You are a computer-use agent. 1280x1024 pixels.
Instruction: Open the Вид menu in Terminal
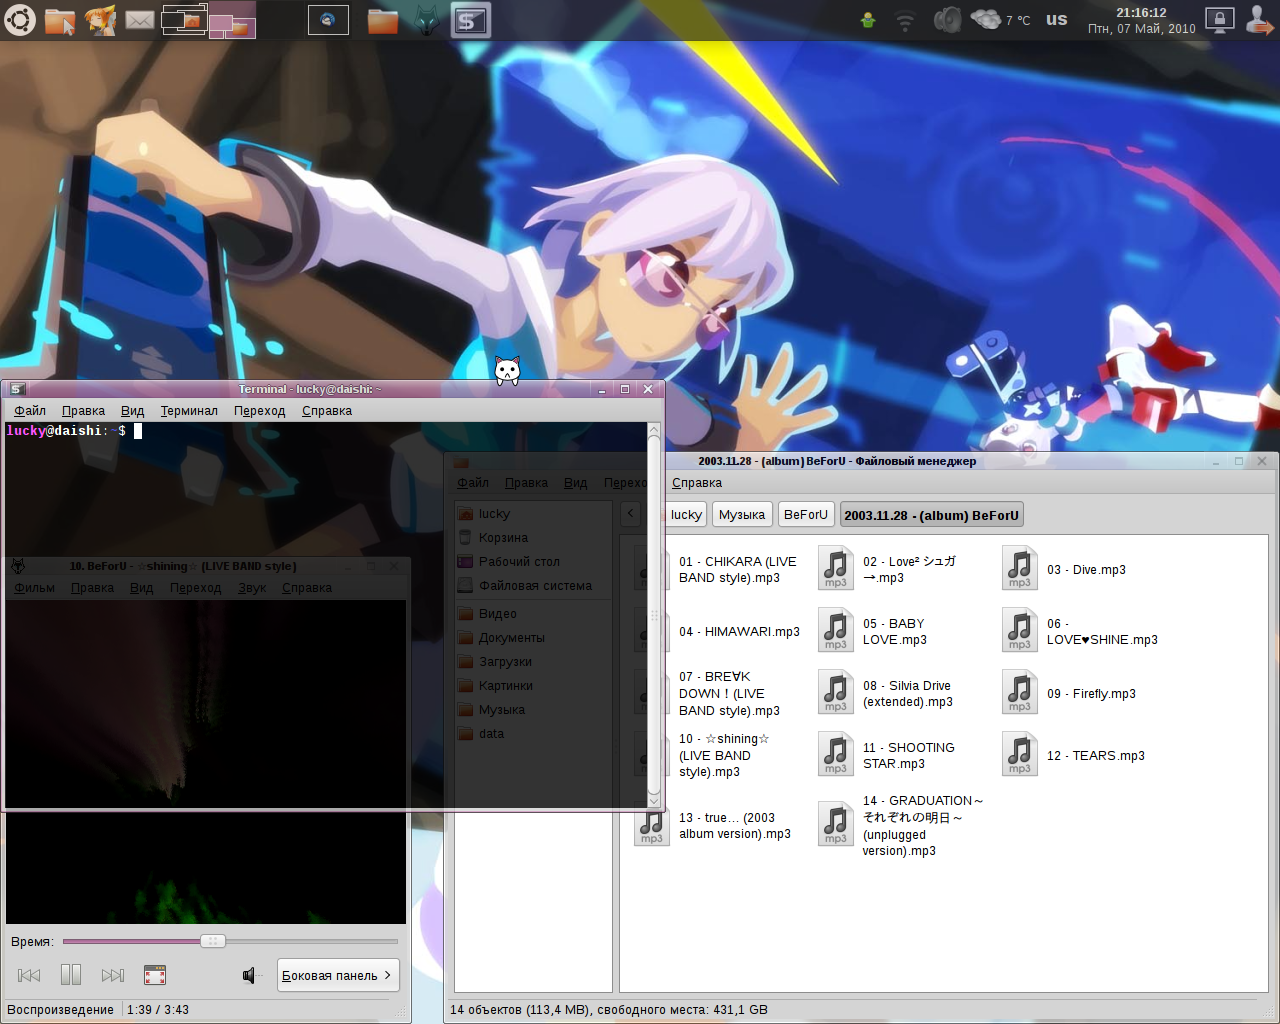(x=132, y=411)
